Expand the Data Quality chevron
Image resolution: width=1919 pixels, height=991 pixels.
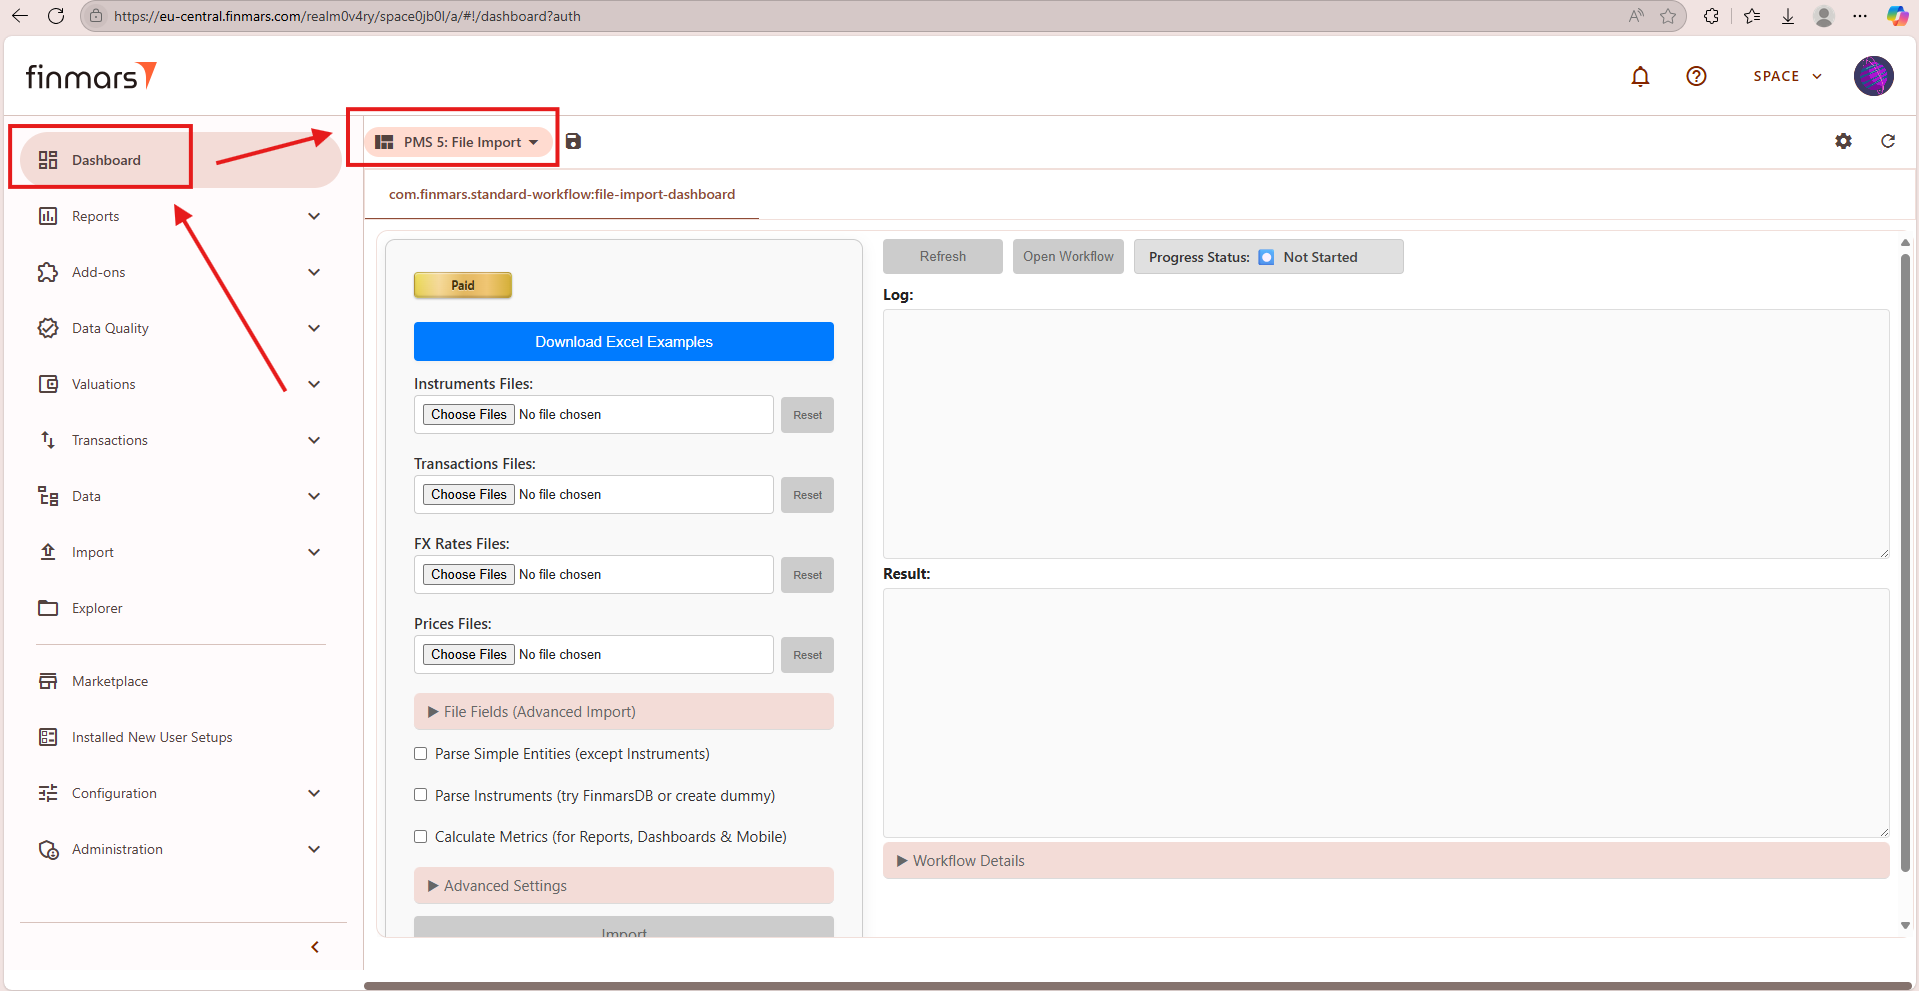click(314, 328)
